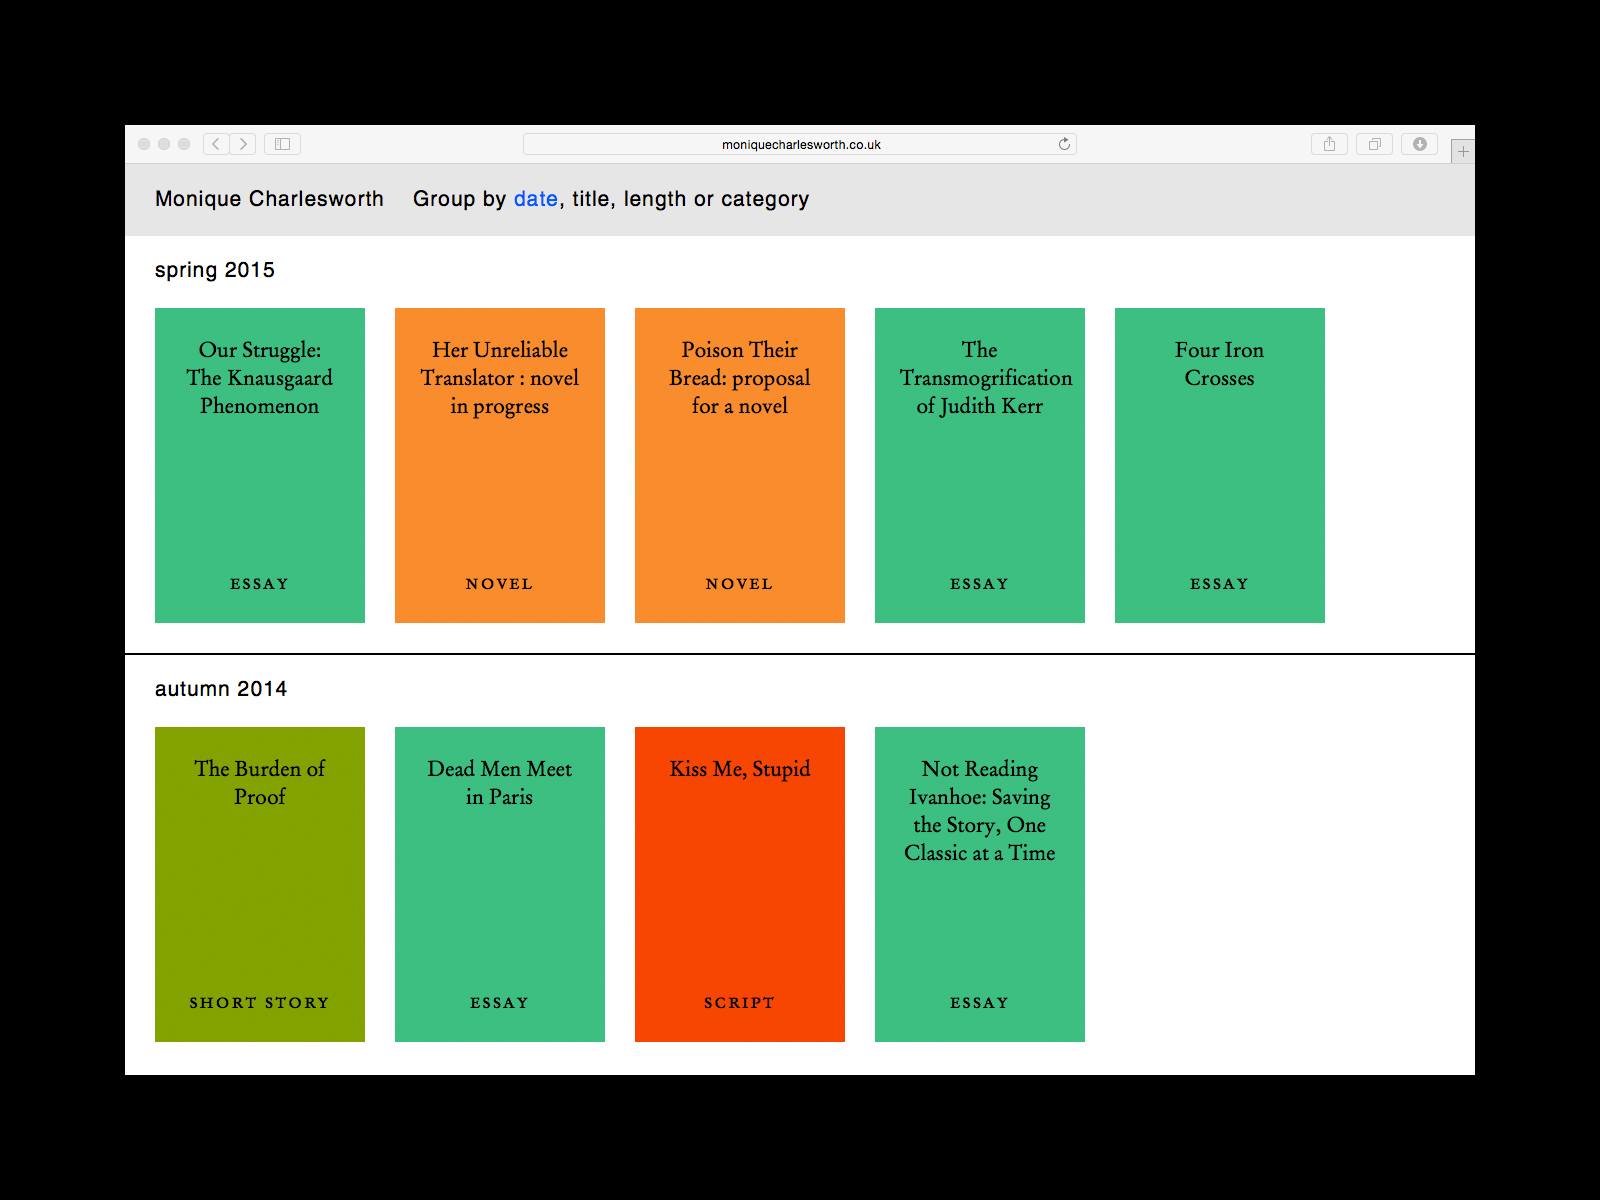Screen dimensions: 1600x1200
Task: Group works by length
Action: (x=654, y=199)
